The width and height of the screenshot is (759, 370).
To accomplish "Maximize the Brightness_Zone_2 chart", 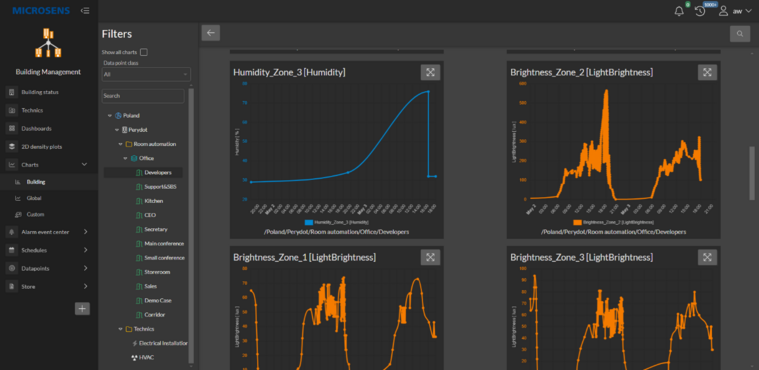I will click(x=707, y=72).
